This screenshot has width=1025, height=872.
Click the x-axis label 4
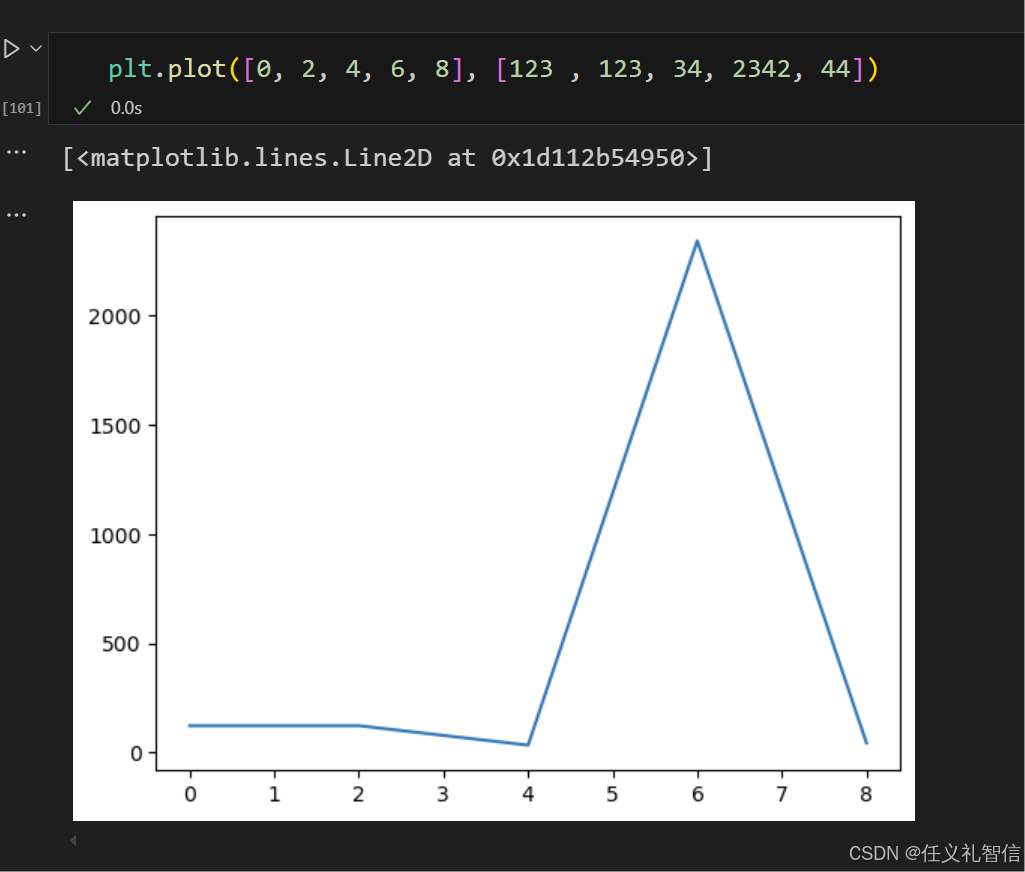(x=528, y=794)
